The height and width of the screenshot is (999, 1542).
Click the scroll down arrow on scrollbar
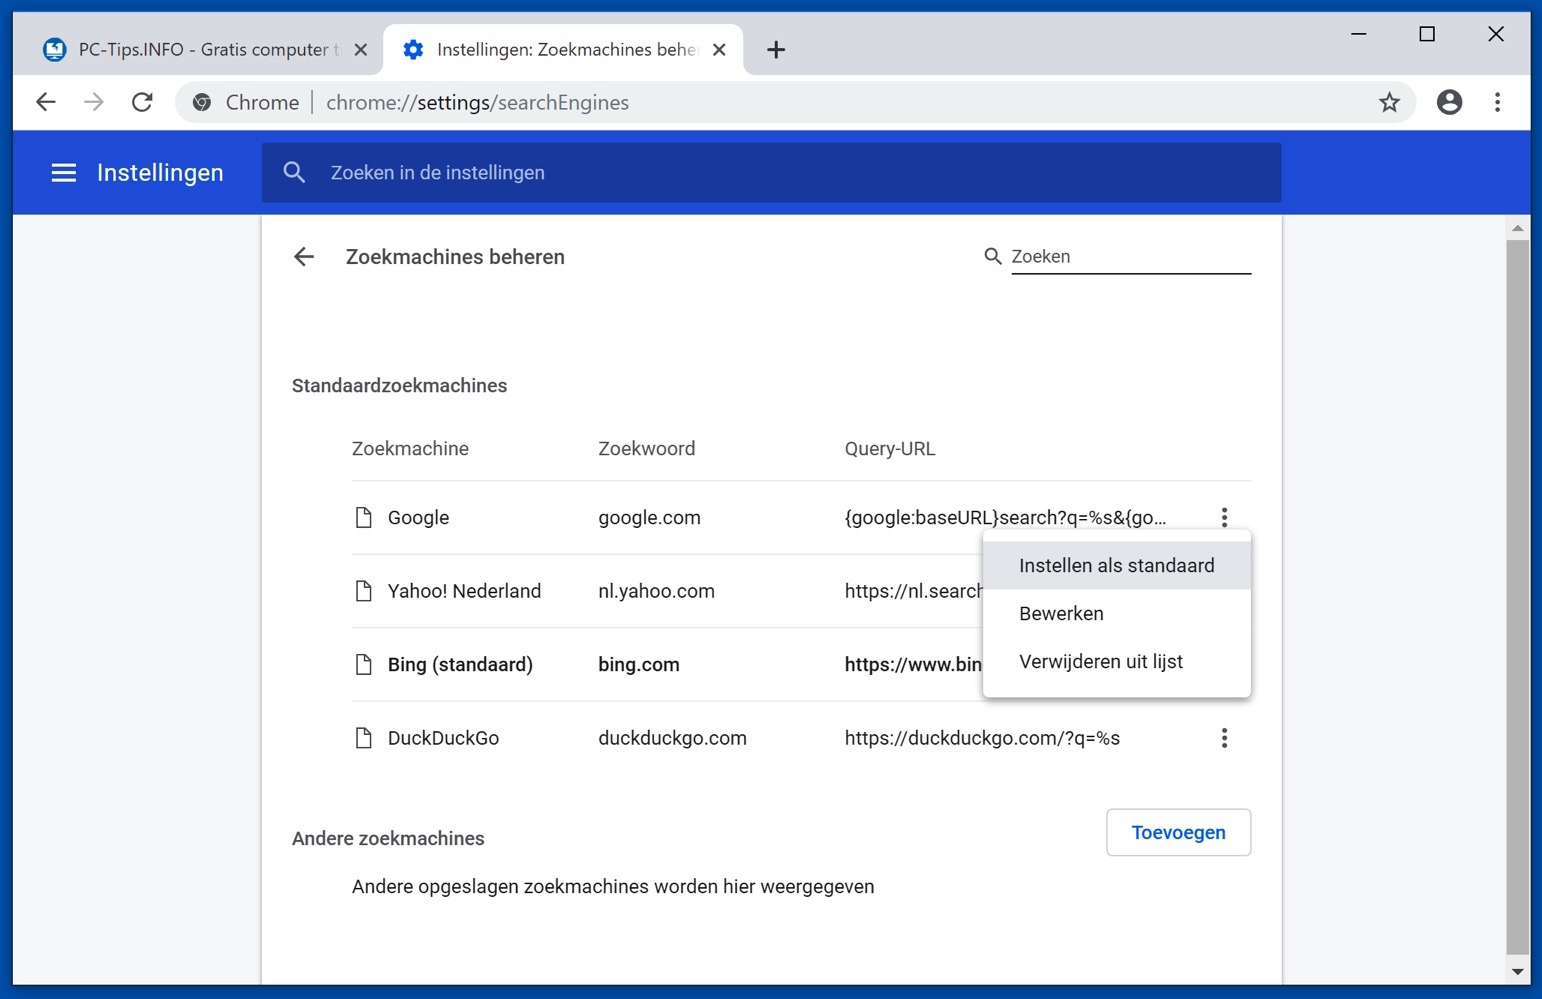tap(1518, 971)
